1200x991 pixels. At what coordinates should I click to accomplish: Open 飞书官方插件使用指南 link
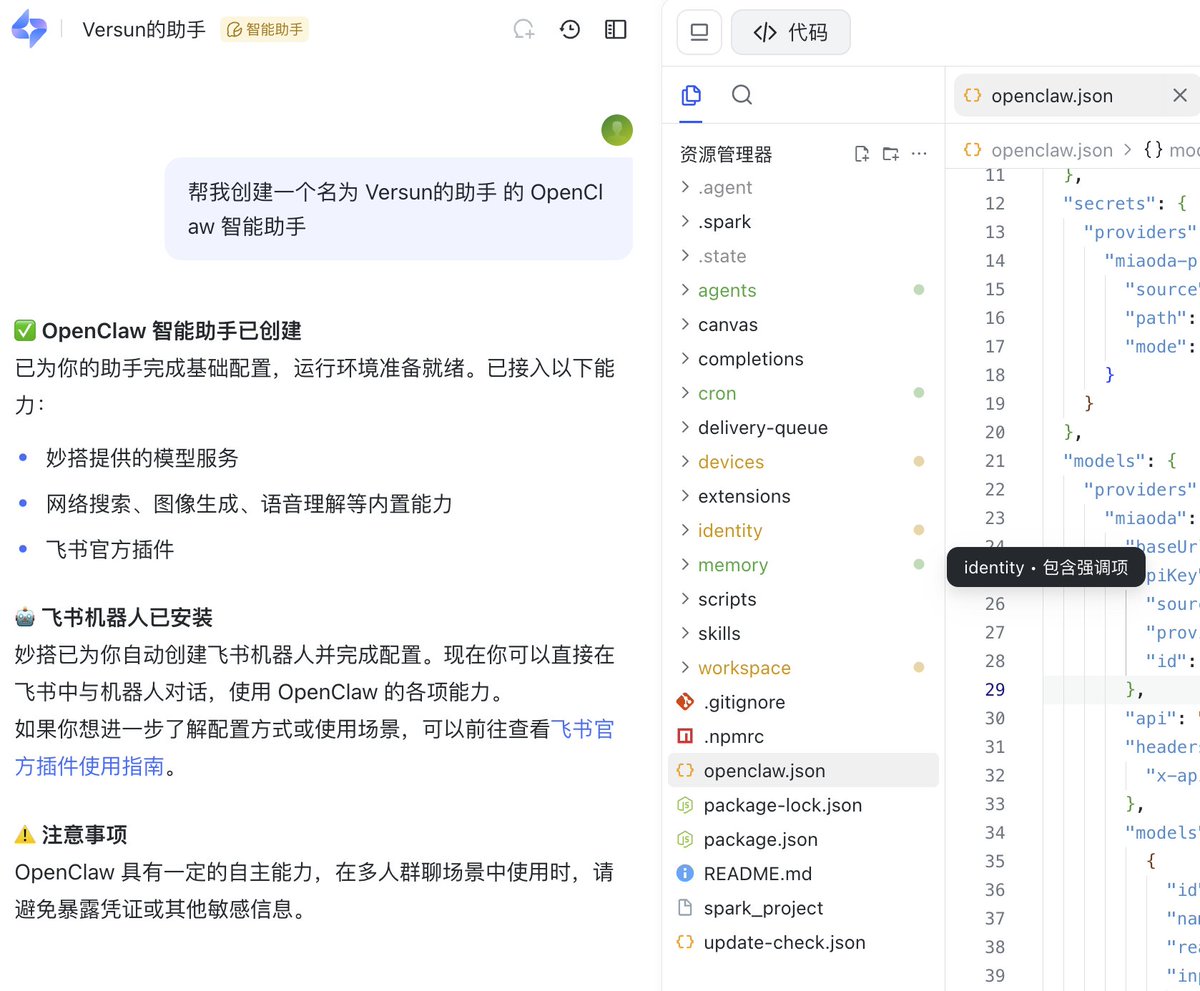313,748
